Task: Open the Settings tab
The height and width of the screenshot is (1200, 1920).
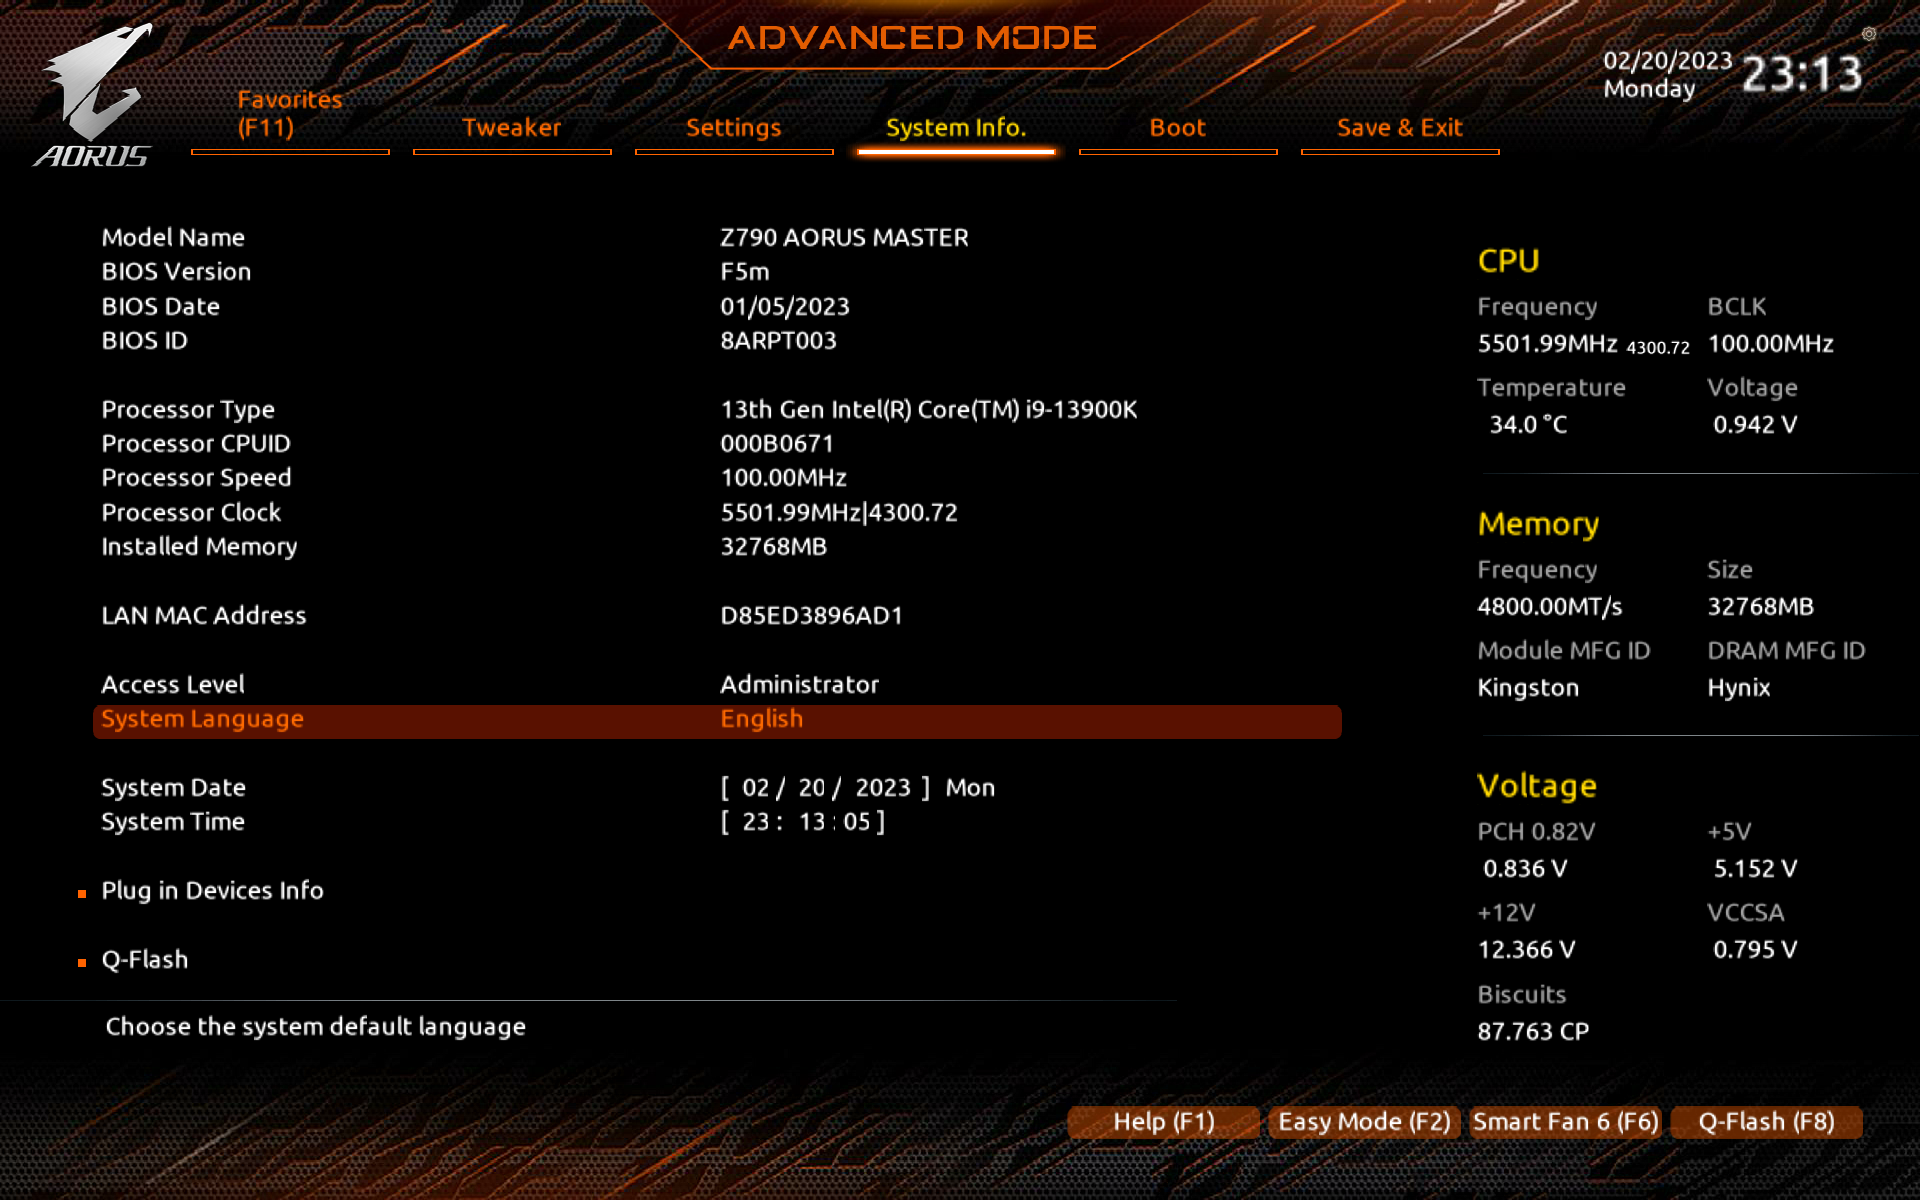Action: 733,128
